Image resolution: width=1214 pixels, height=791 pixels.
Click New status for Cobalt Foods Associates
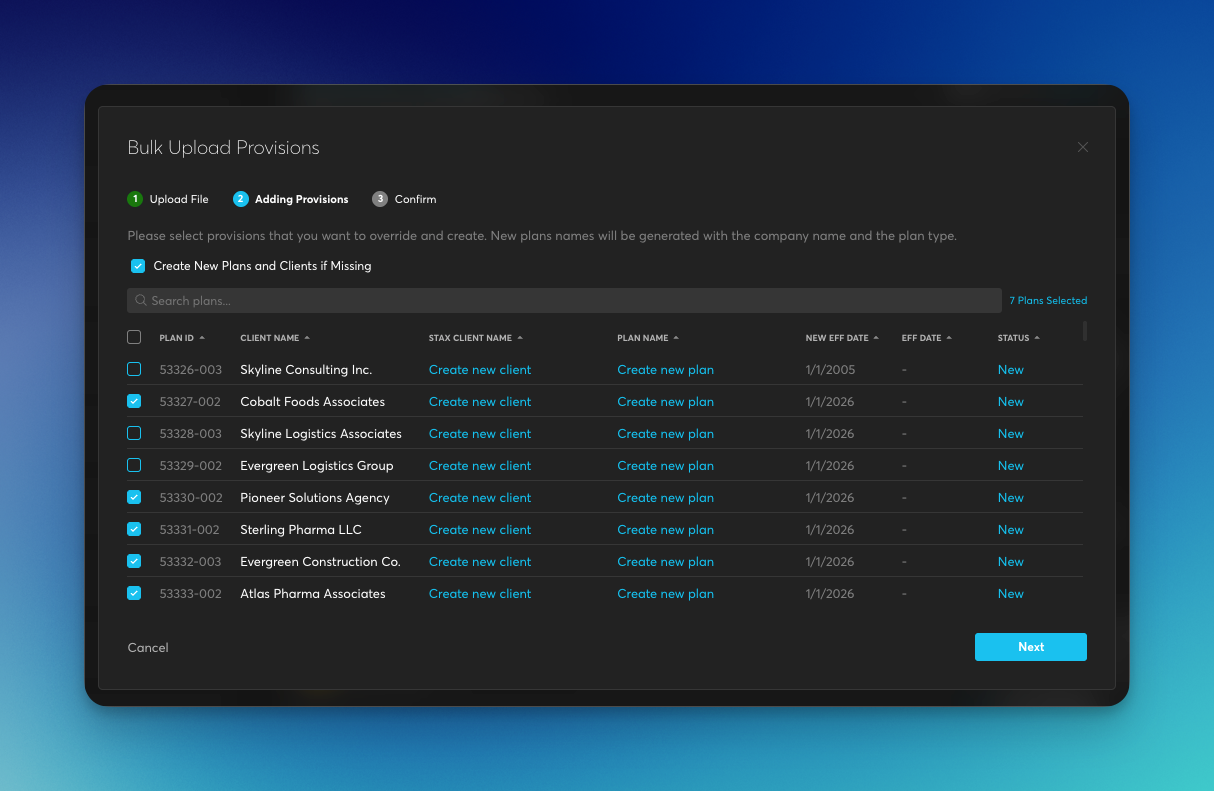click(1010, 402)
